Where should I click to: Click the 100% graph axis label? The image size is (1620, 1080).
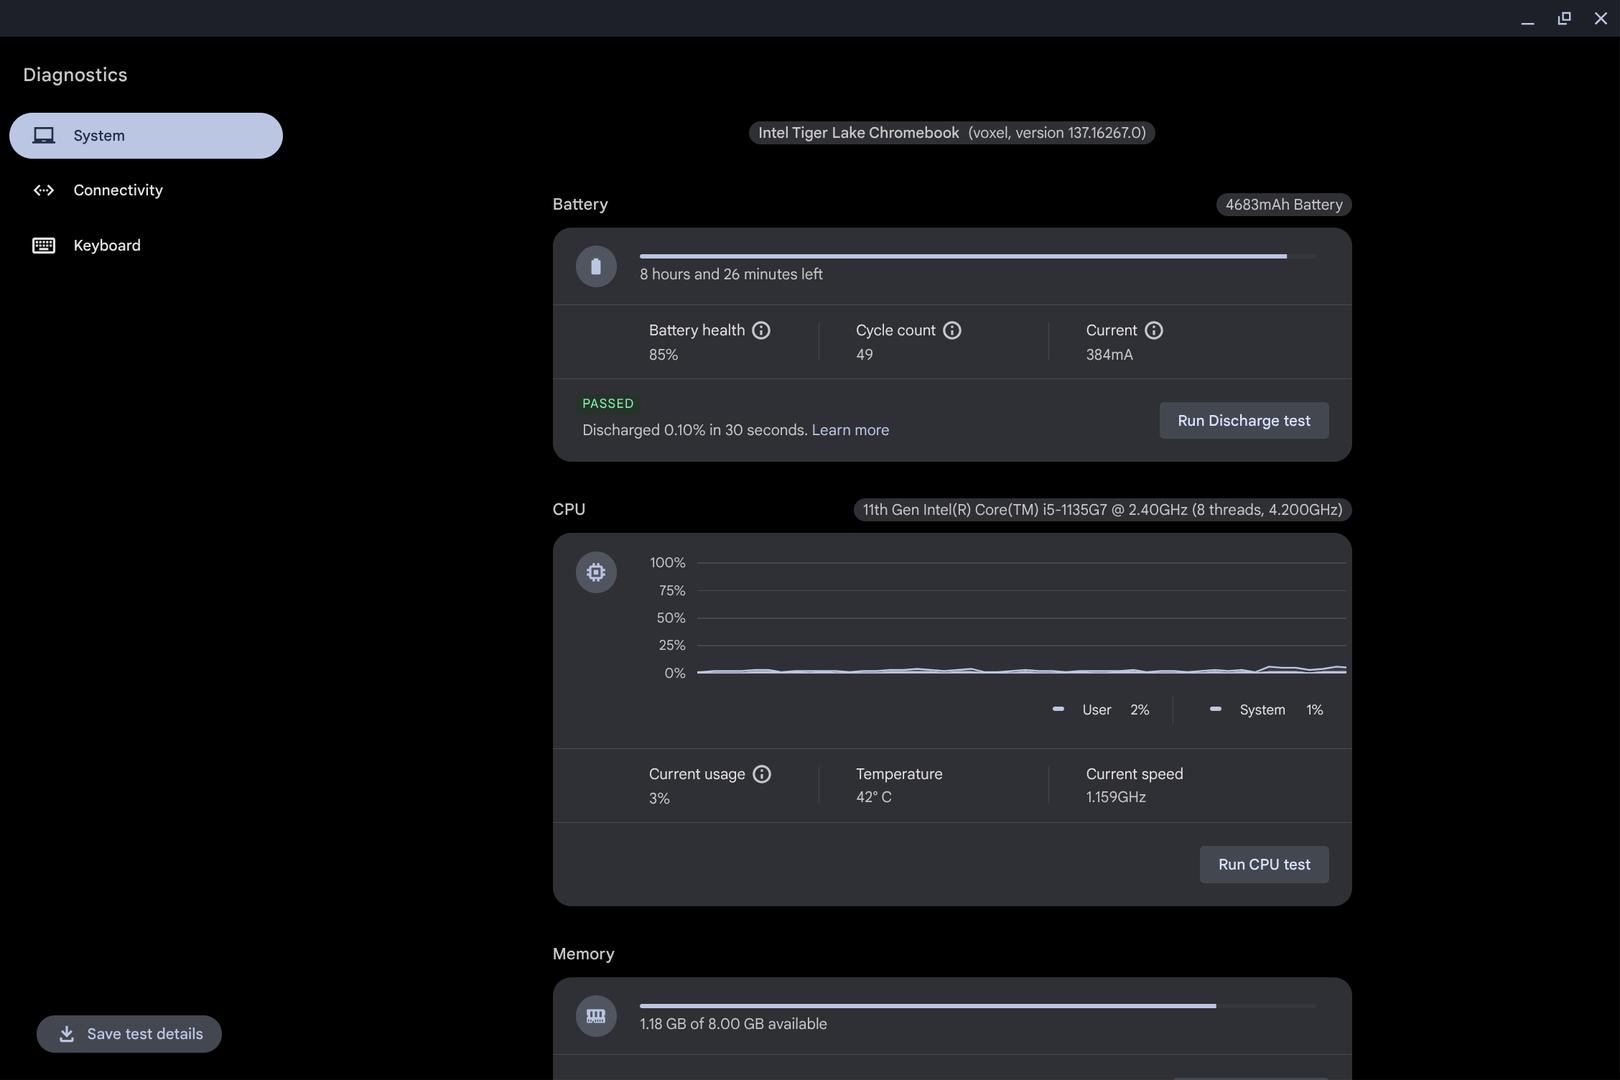click(x=667, y=563)
